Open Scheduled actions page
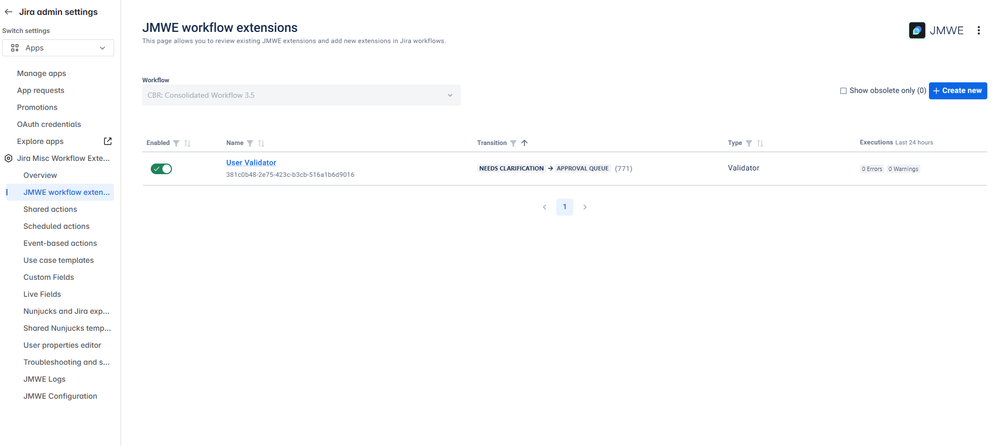The height and width of the screenshot is (446, 999). pyautogui.click(x=57, y=226)
